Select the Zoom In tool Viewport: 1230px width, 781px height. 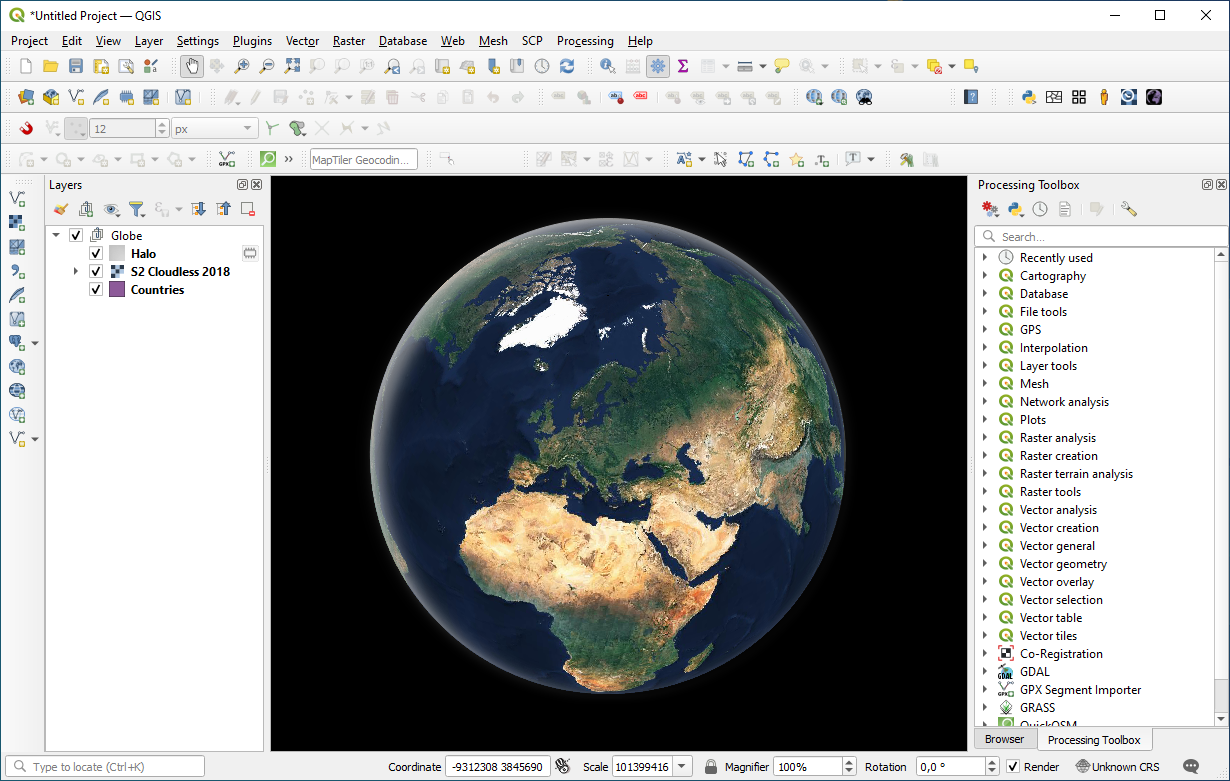click(x=241, y=66)
